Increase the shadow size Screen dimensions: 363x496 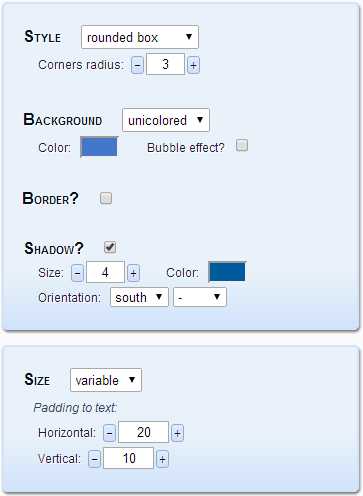click(x=133, y=273)
